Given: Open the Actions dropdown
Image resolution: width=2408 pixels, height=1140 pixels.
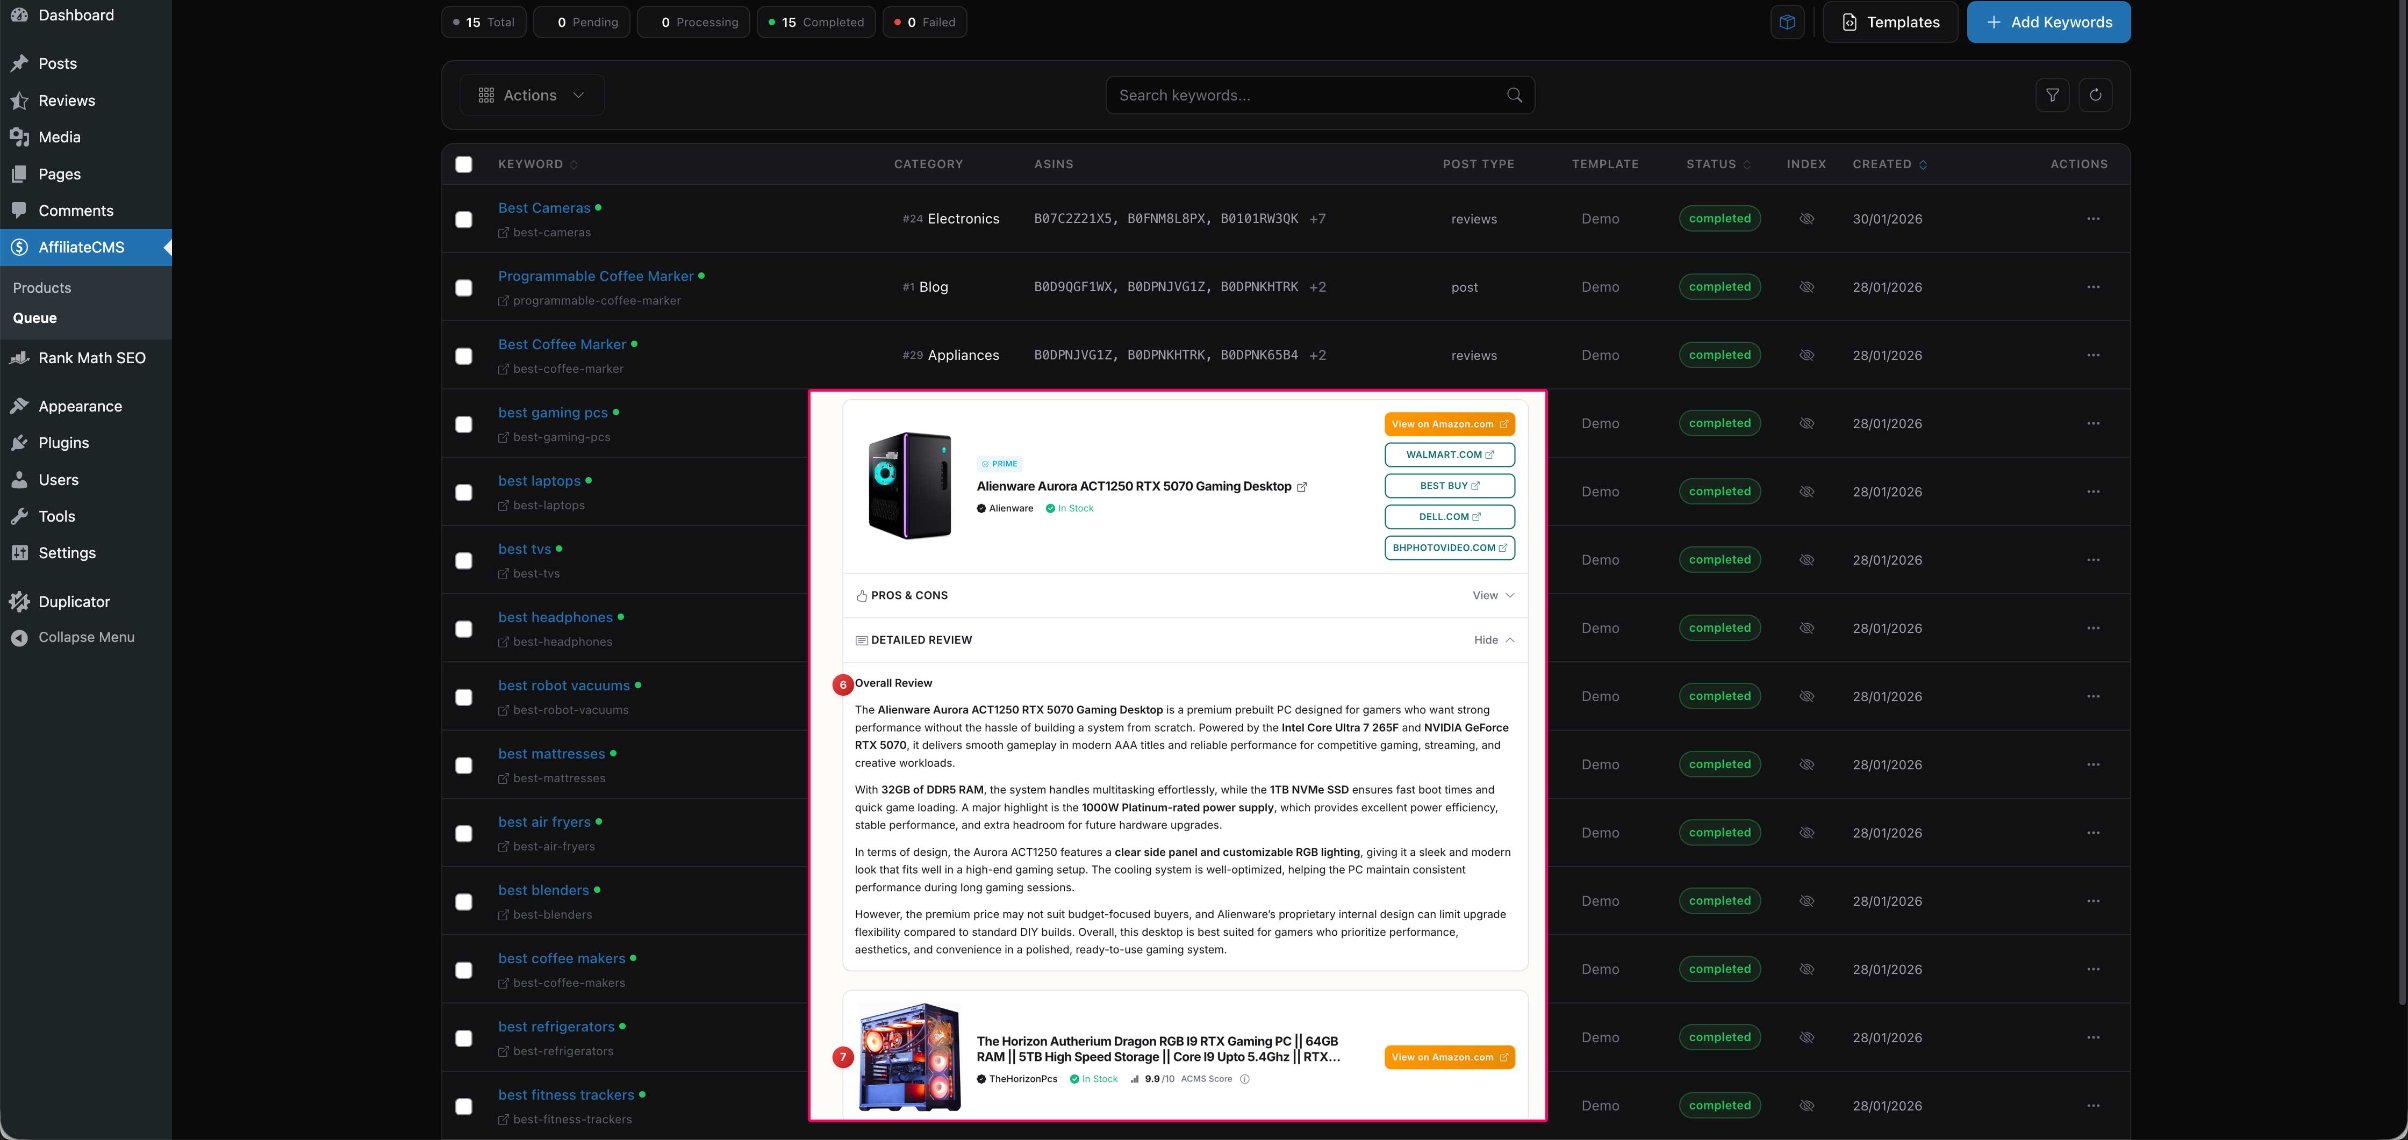Looking at the screenshot, I should click(532, 95).
